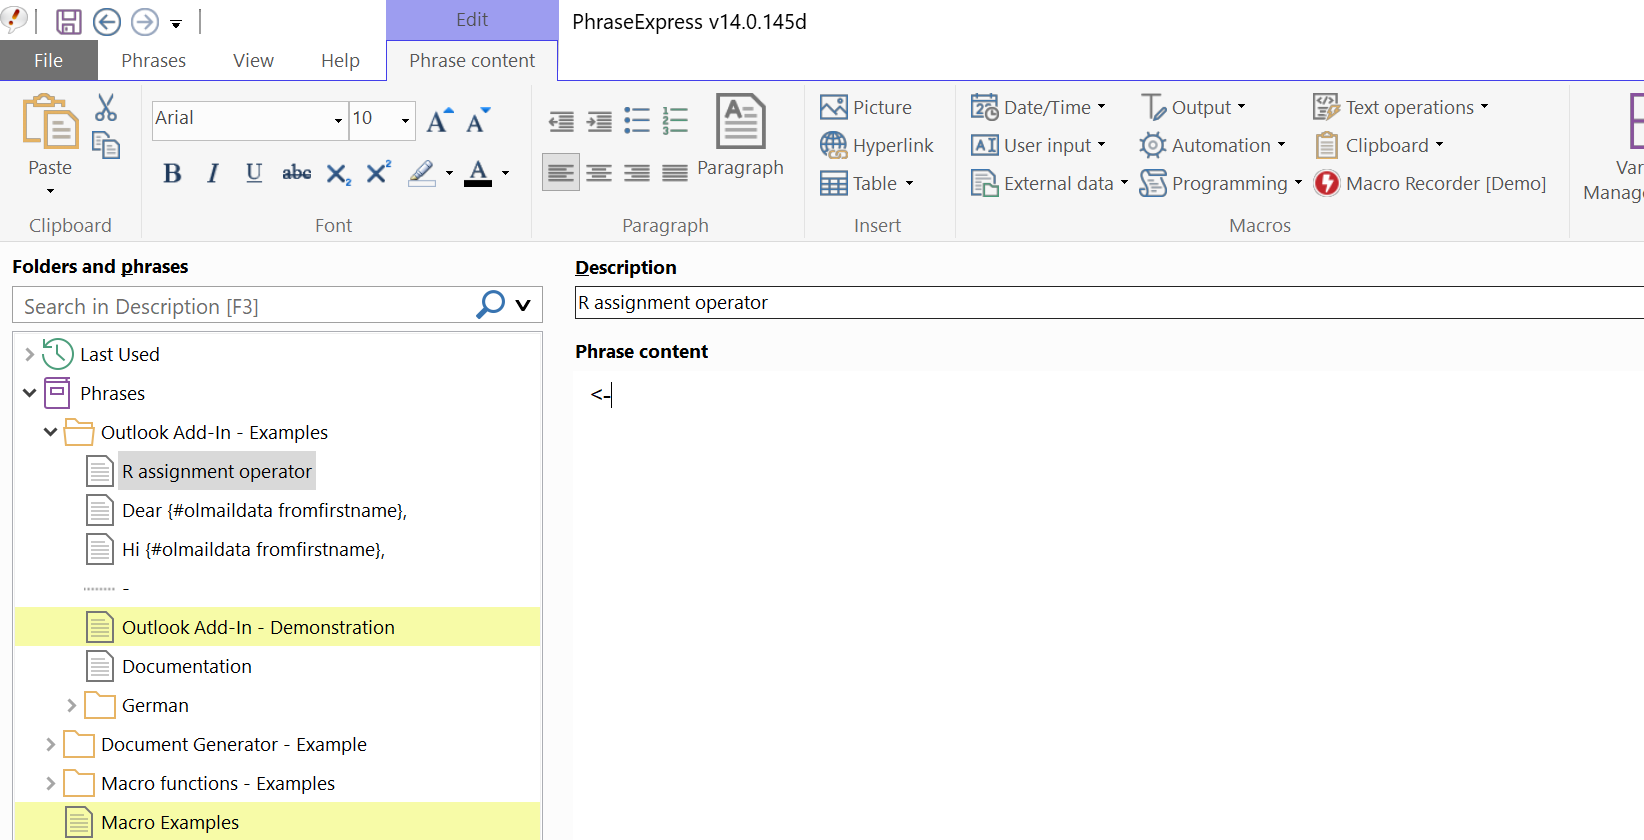Viewport: 1644px width, 840px height.
Task: Align text right
Action: (x=637, y=173)
